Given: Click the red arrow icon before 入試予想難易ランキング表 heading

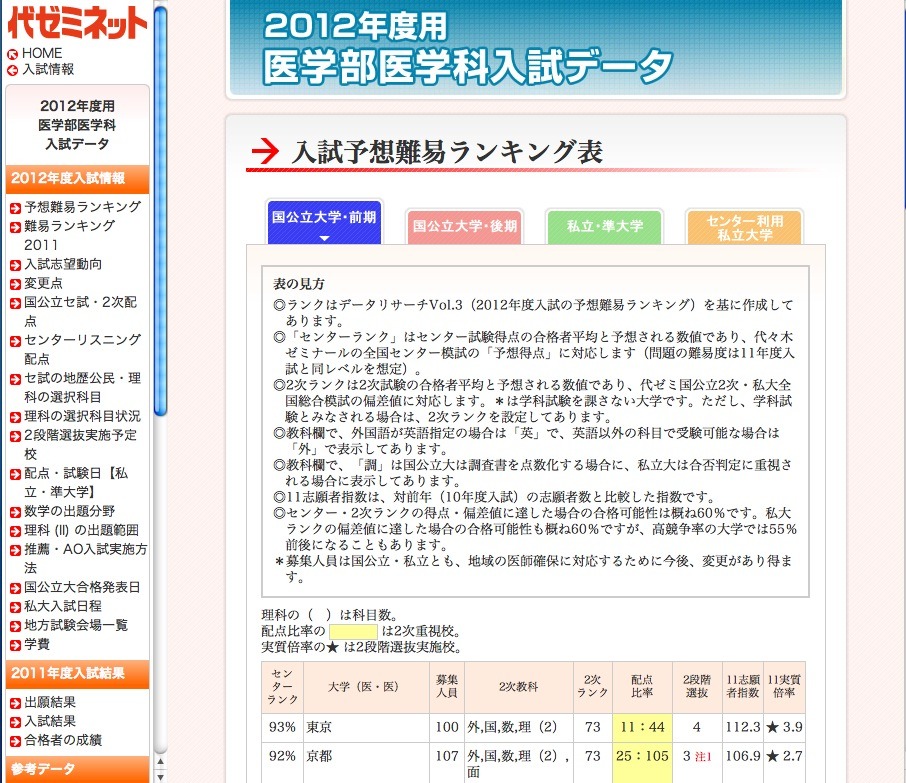Looking at the screenshot, I should [264, 148].
